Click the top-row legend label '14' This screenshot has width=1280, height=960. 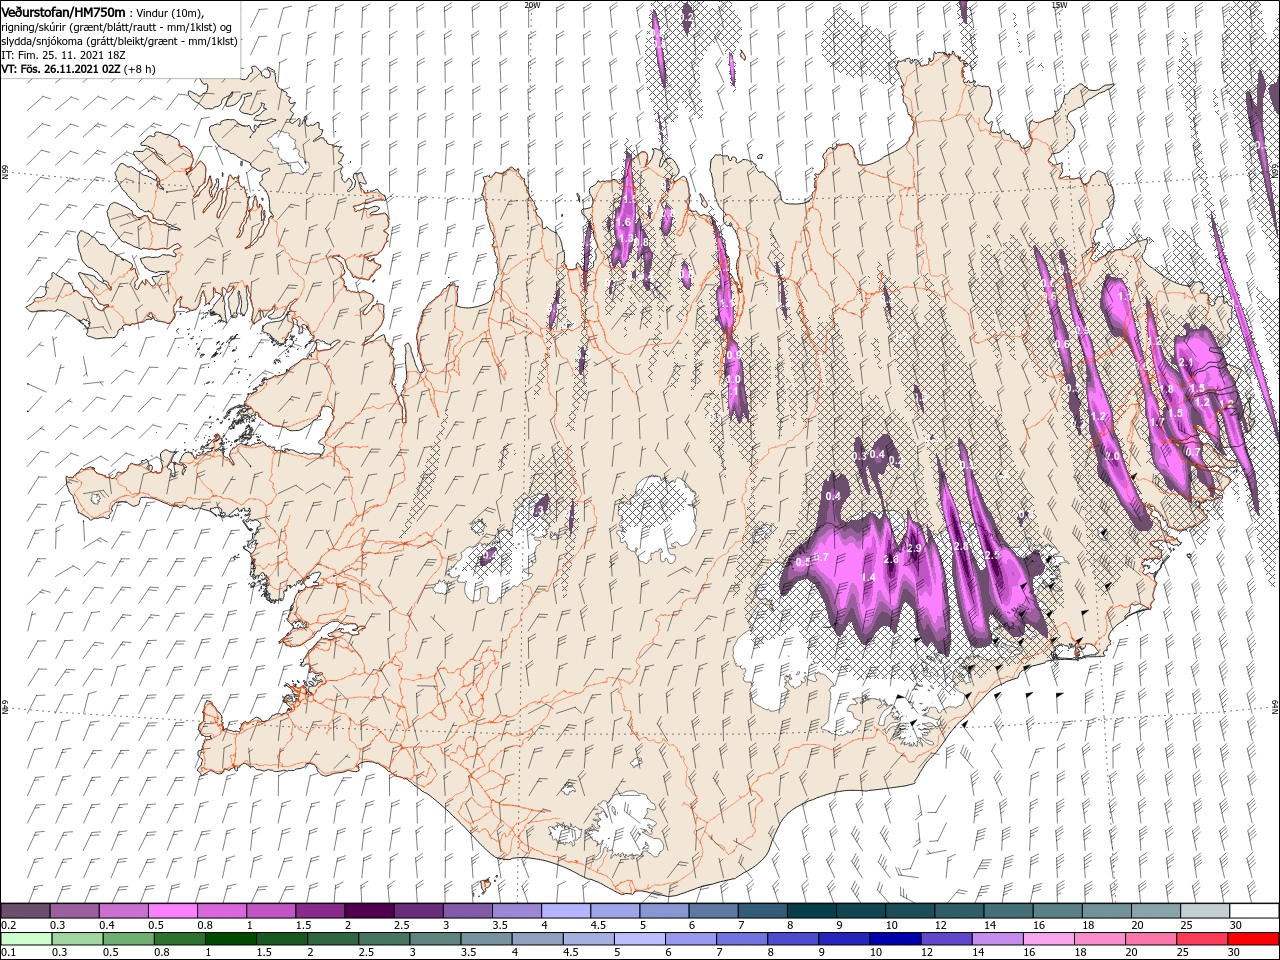tap(990, 925)
